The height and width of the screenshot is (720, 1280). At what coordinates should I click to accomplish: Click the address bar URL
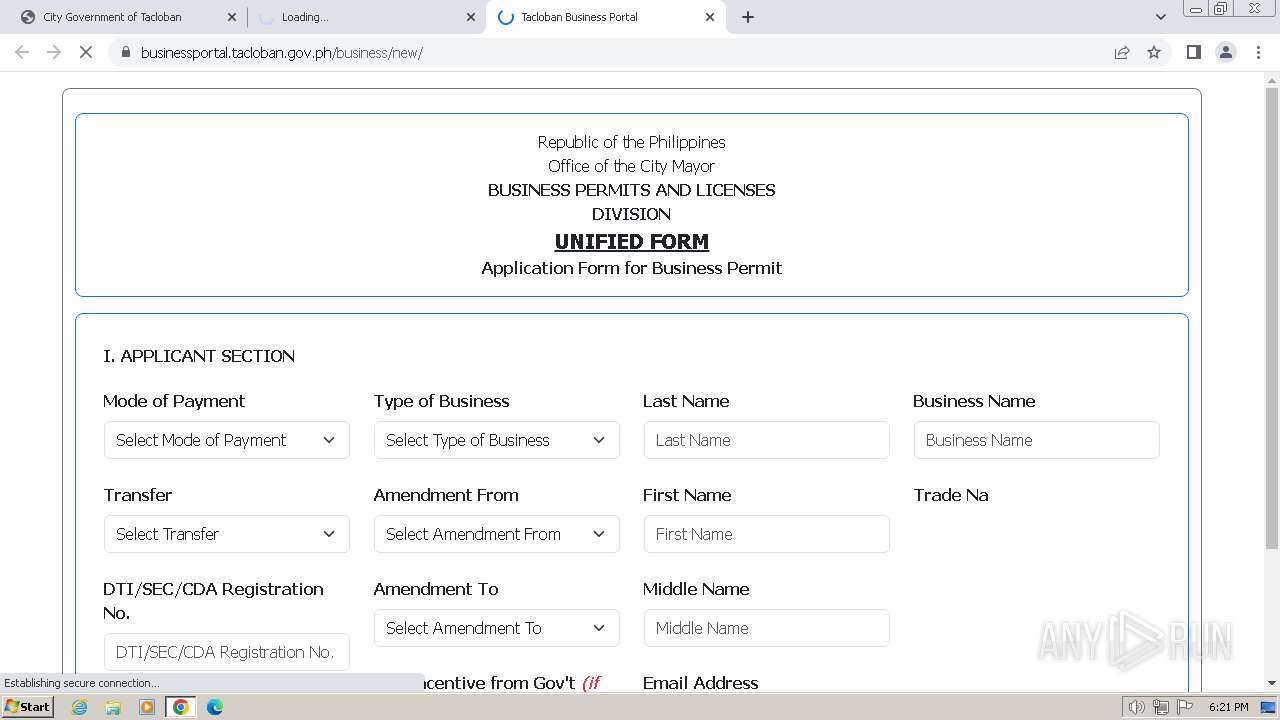(282, 52)
